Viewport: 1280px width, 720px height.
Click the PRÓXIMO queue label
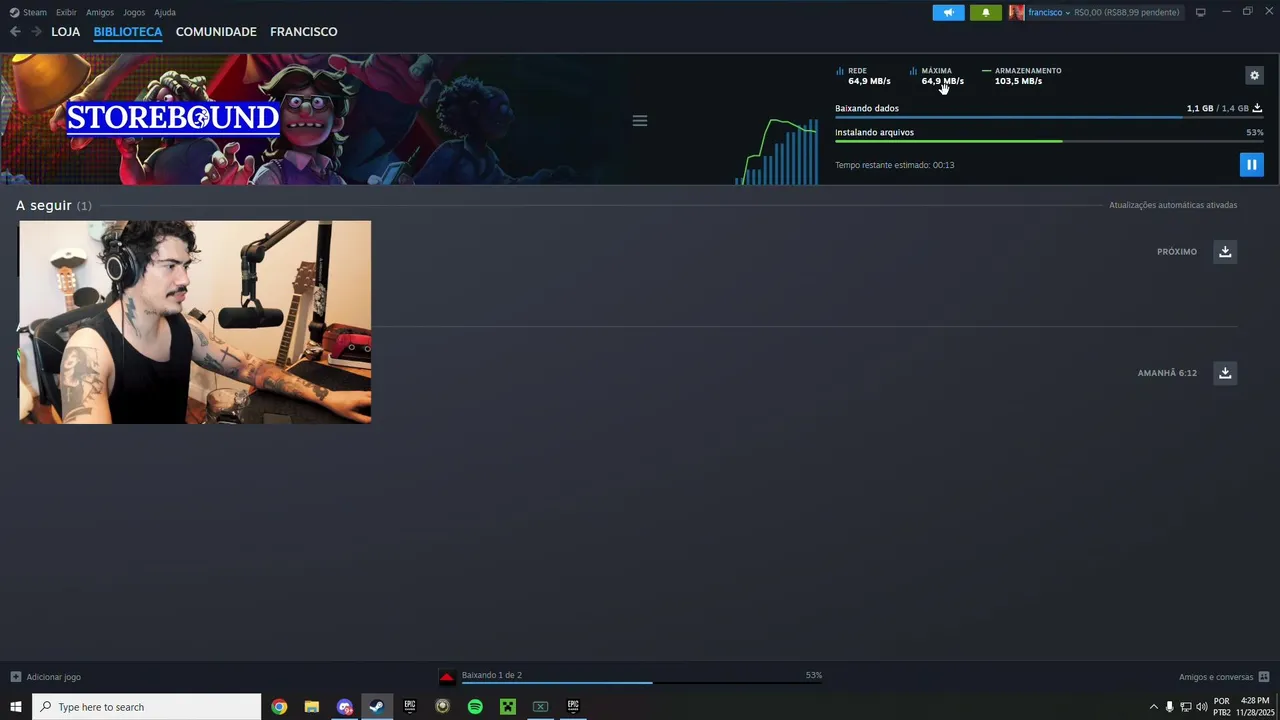[x=1177, y=252]
